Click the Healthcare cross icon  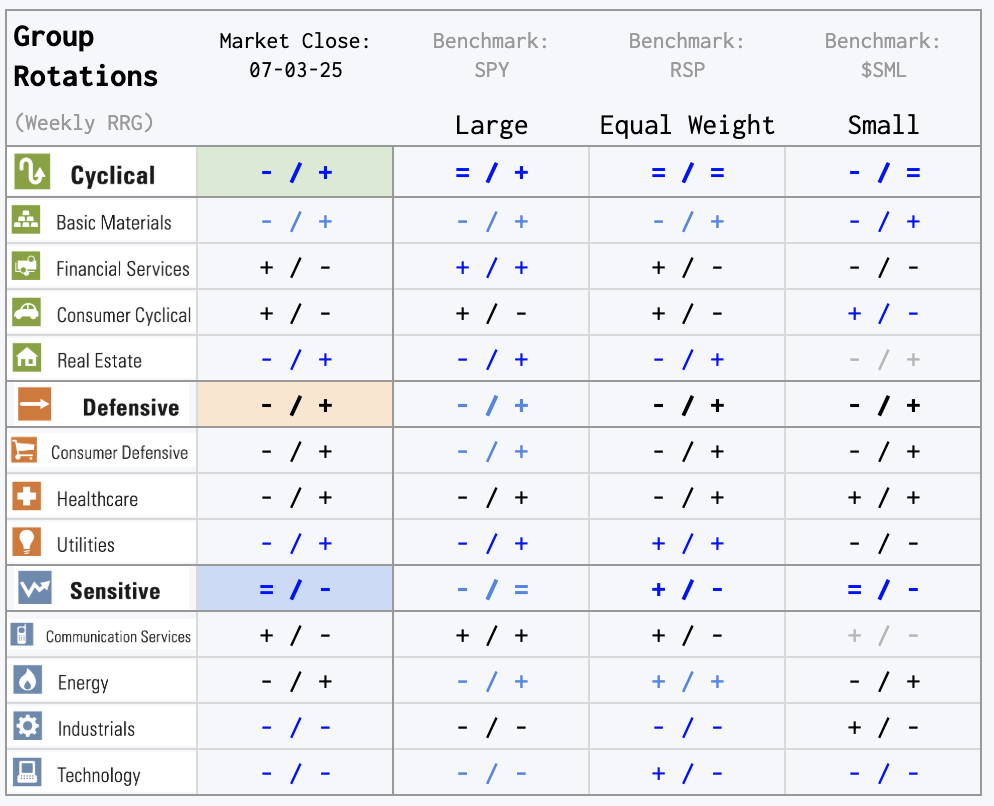pyautogui.click(x=27, y=496)
